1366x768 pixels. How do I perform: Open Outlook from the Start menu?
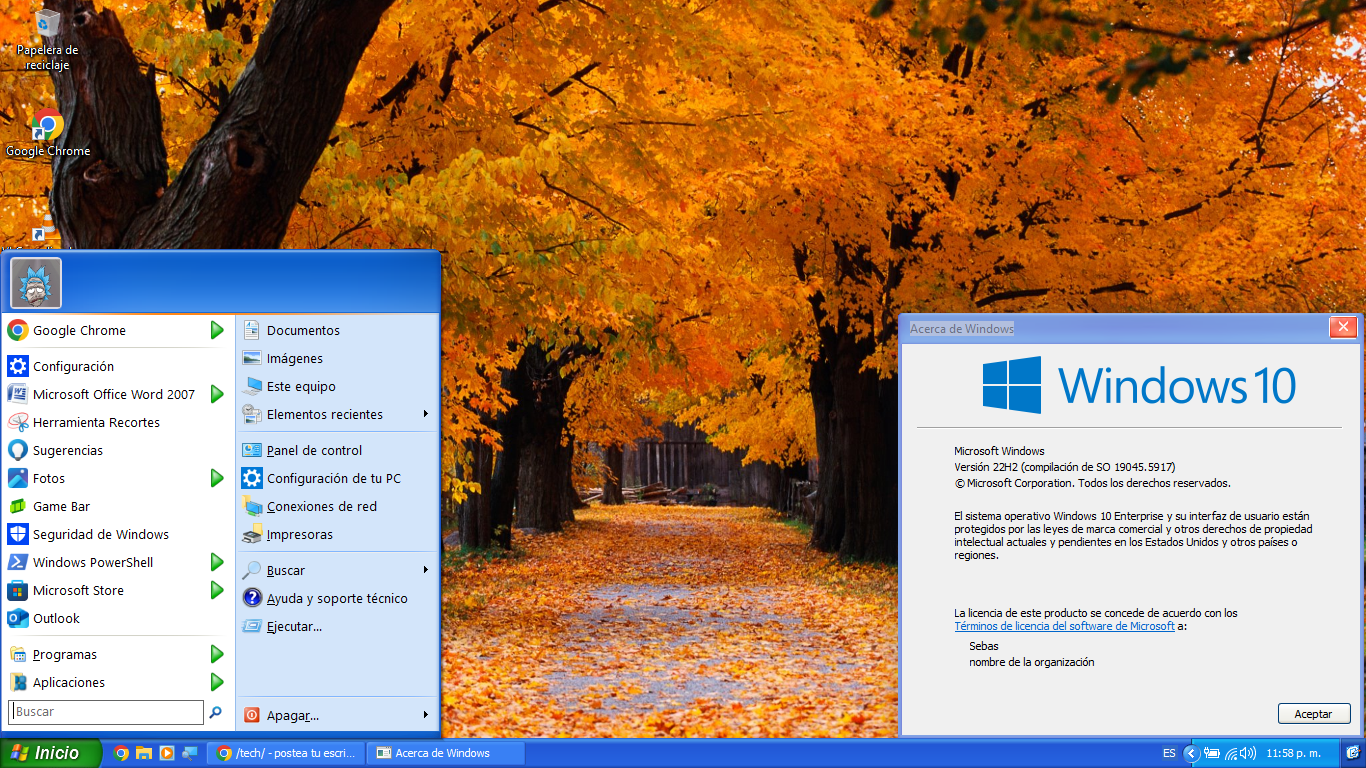tap(118, 618)
